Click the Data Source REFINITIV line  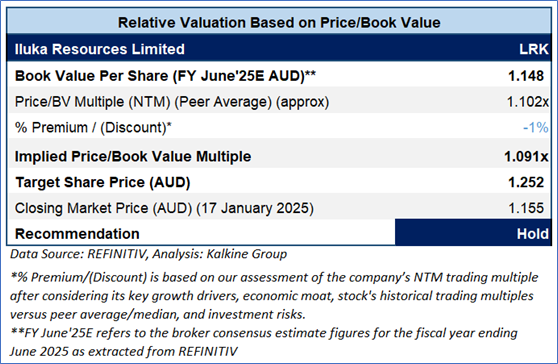pos(148,254)
